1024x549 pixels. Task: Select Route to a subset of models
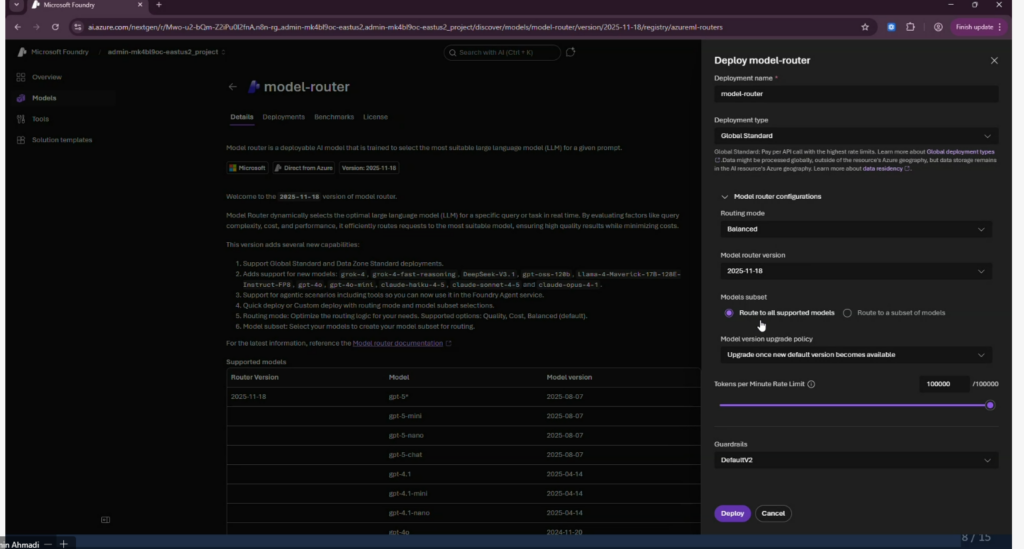[847, 313]
